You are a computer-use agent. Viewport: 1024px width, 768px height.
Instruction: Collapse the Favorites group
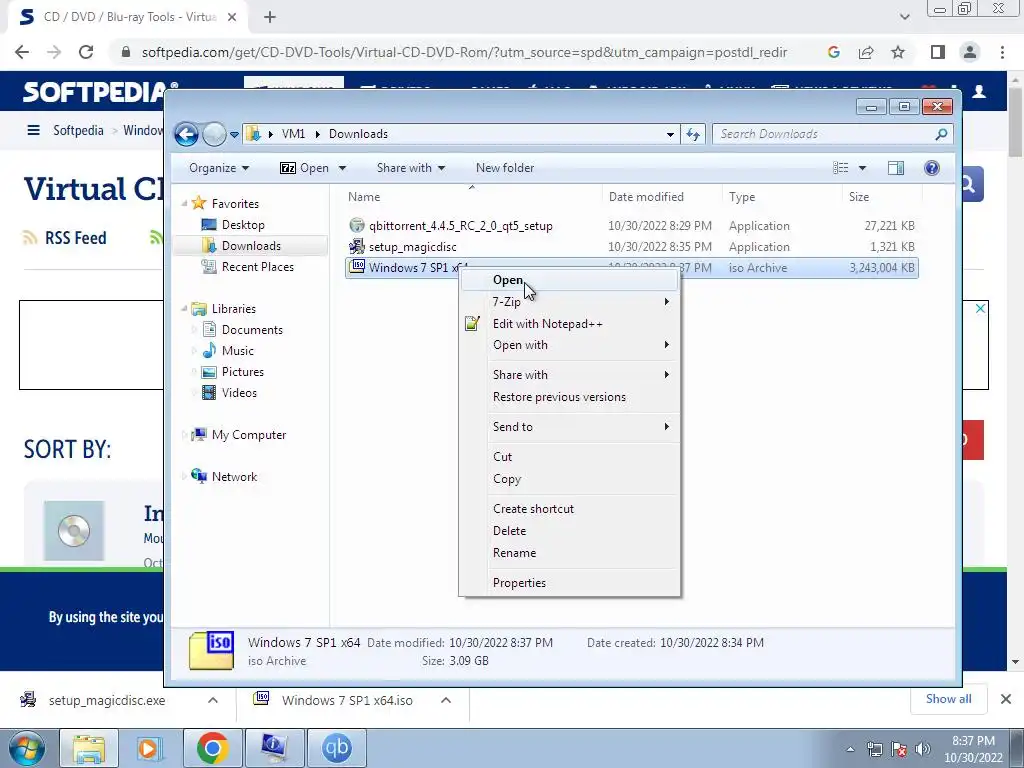pyautogui.click(x=184, y=204)
